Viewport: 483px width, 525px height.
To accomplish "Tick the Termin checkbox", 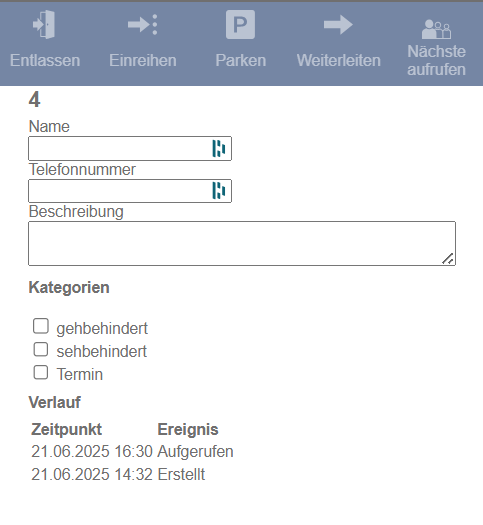I will (x=41, y=372).
